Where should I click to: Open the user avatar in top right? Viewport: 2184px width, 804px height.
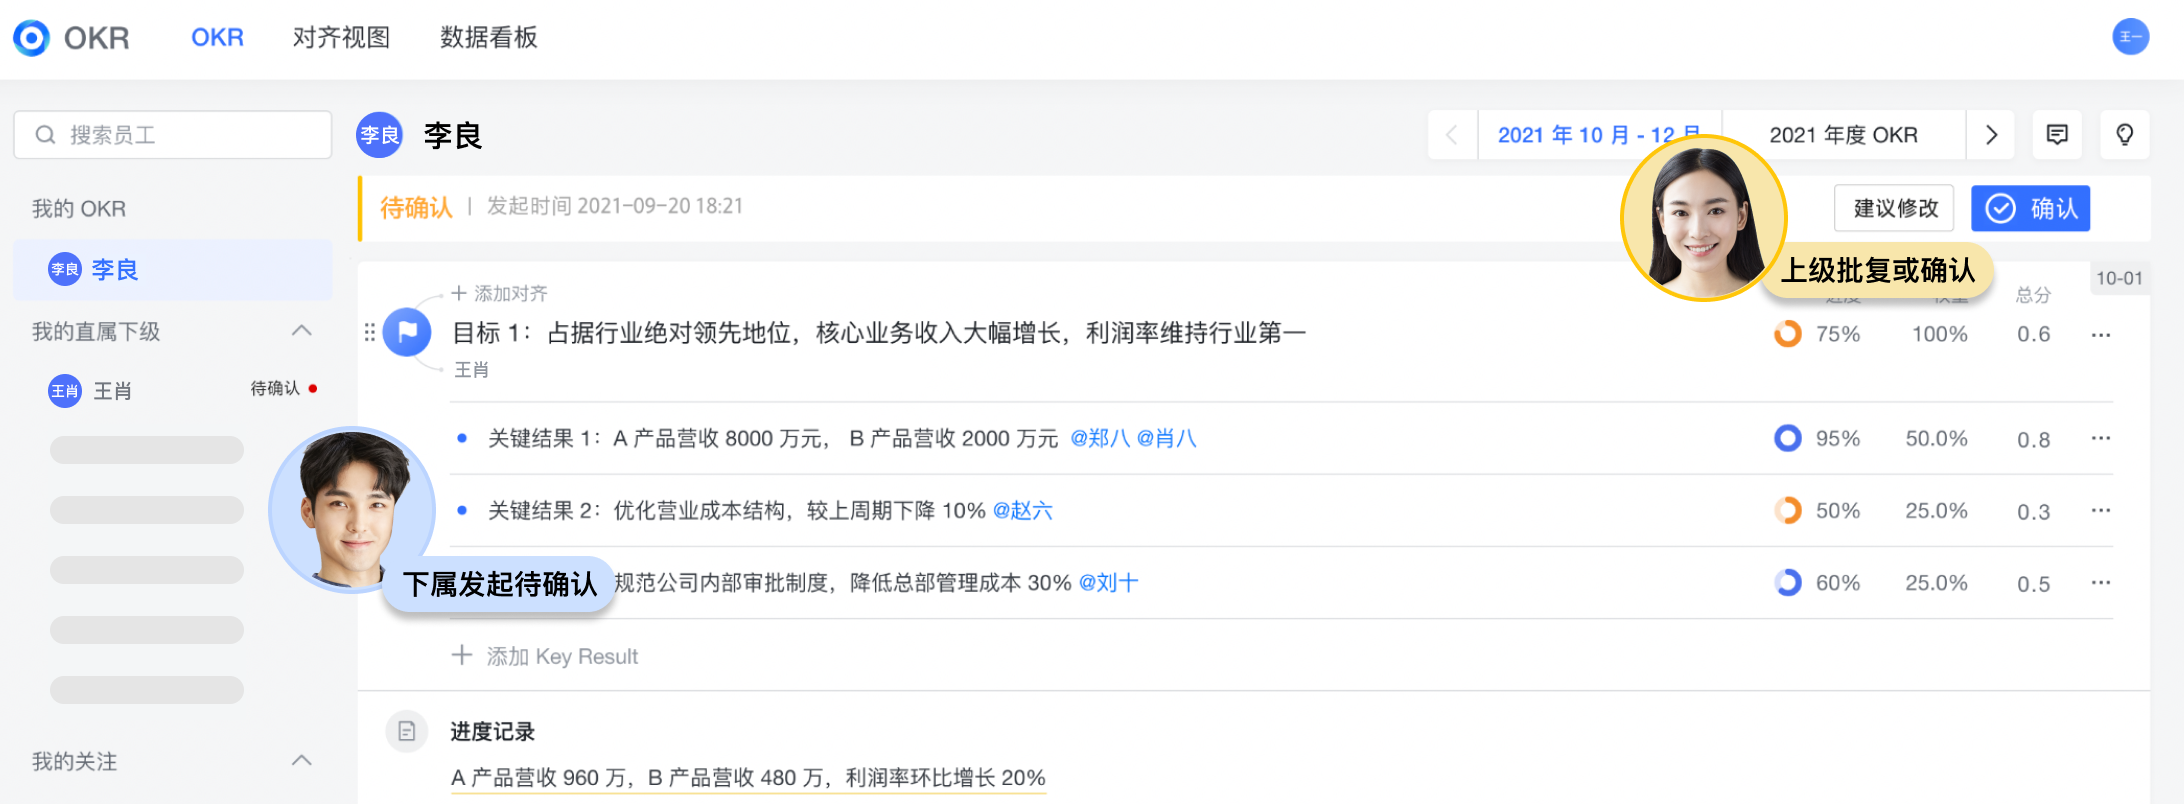point(2130,37)
